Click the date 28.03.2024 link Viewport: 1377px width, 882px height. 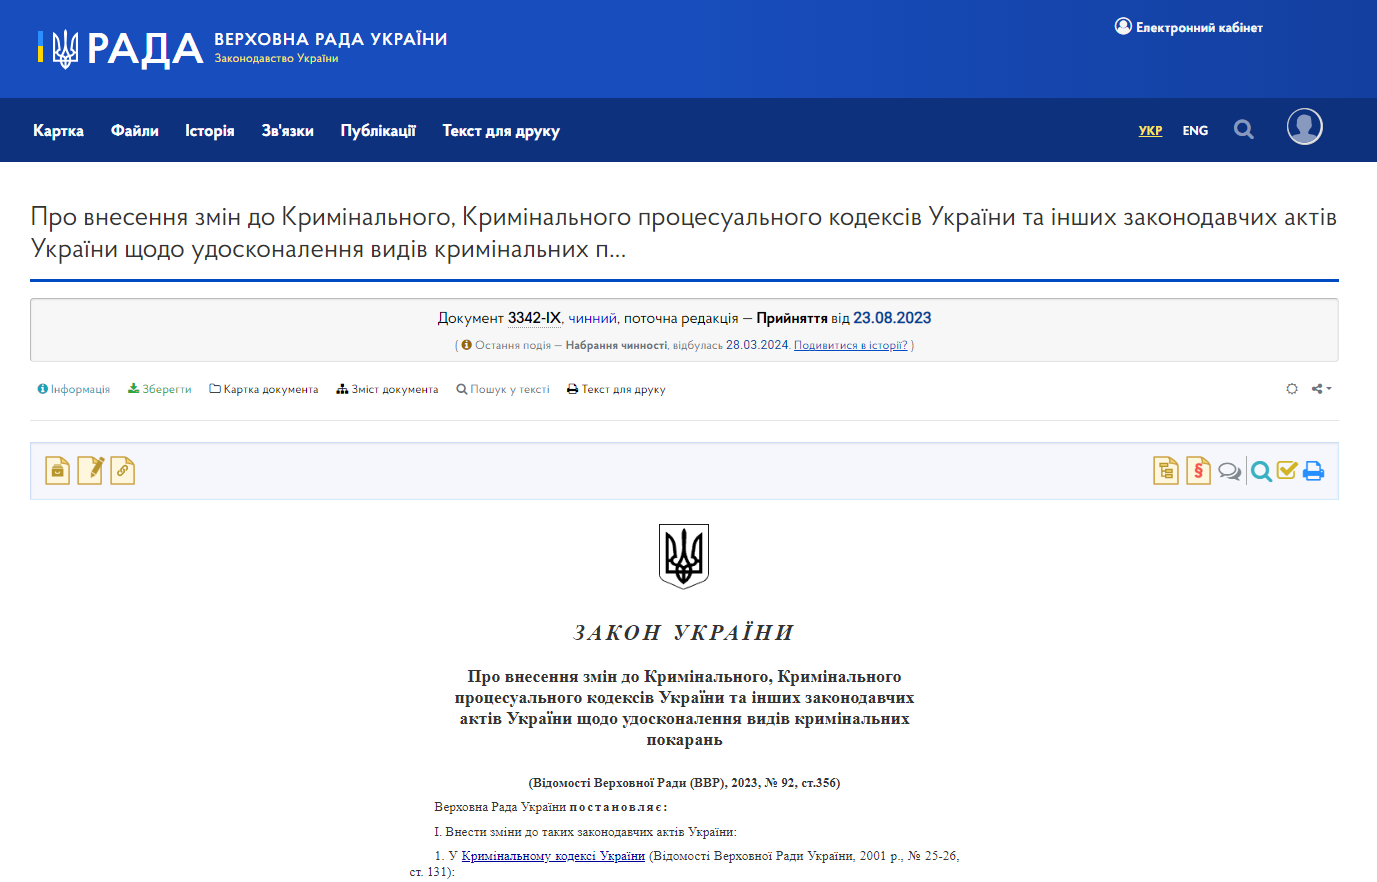(757, 345)
